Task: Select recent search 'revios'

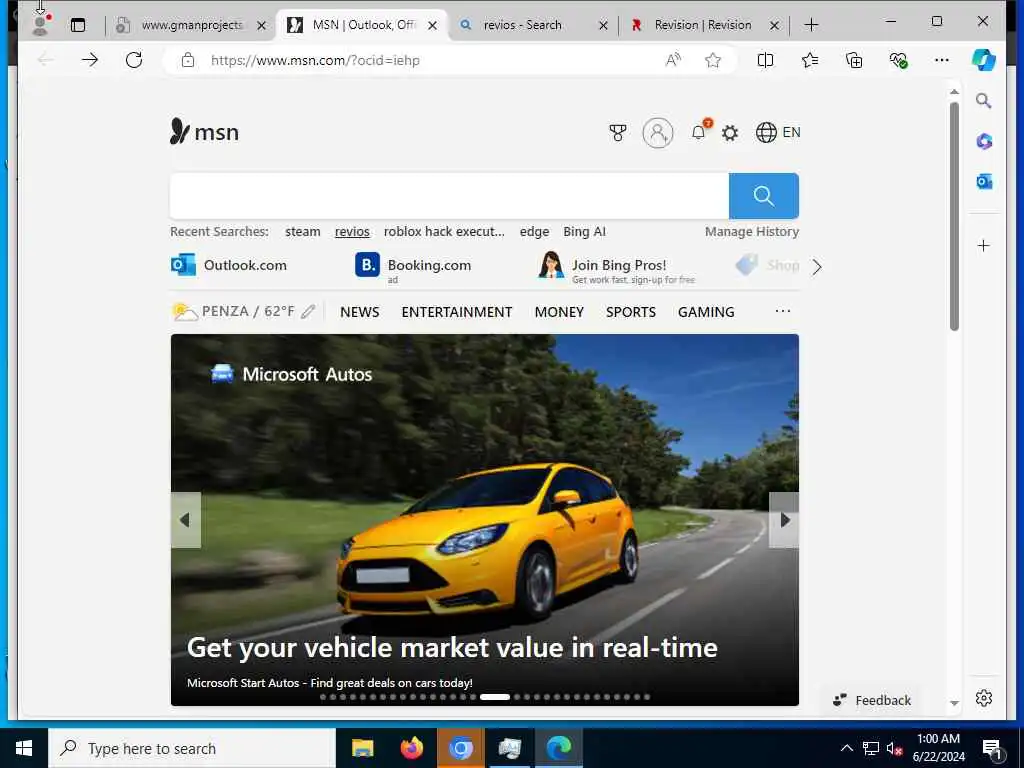Action: tap(352, 232)
